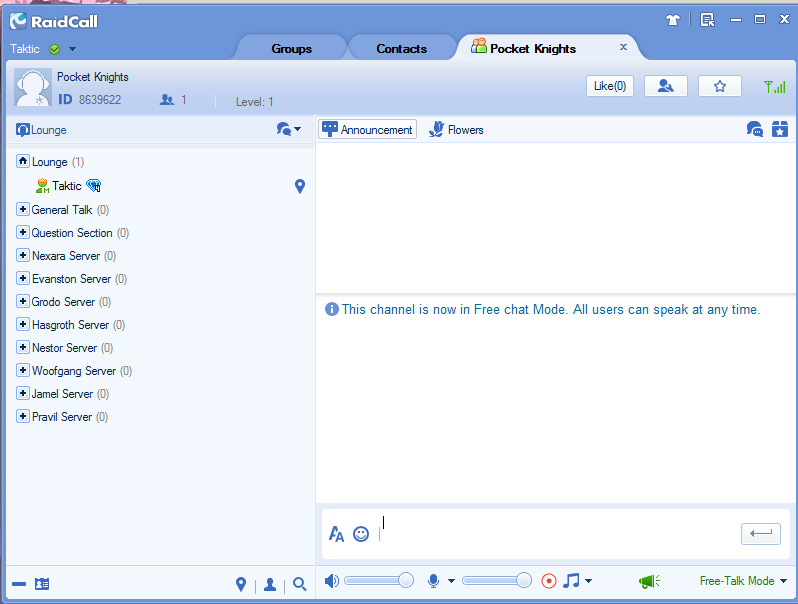The height and width of the screenshot is (604, 798).
Task: Expand the Question Section channel
Action: point(22,232)
